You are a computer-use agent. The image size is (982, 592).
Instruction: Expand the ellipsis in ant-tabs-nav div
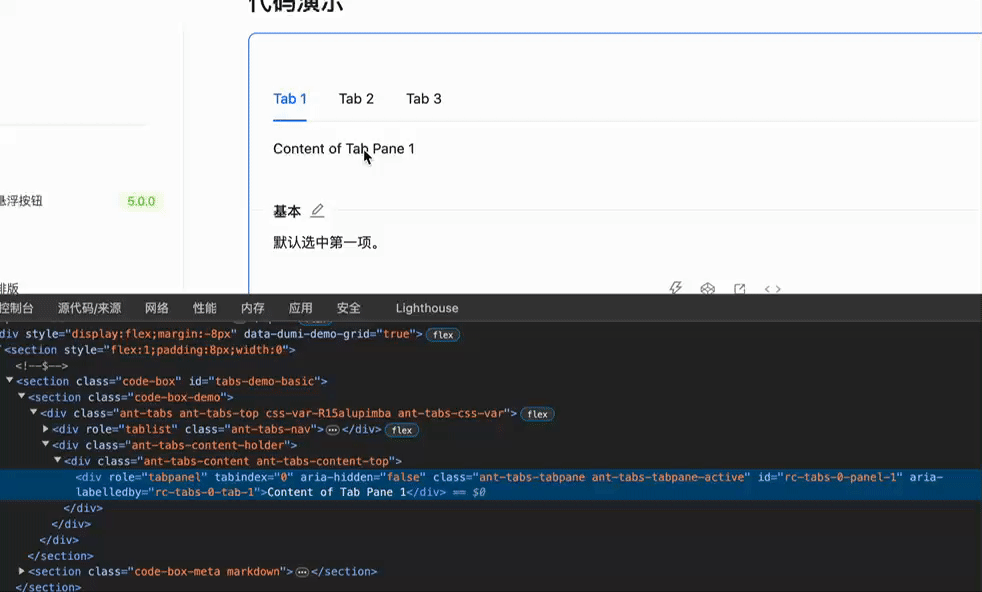333,430
